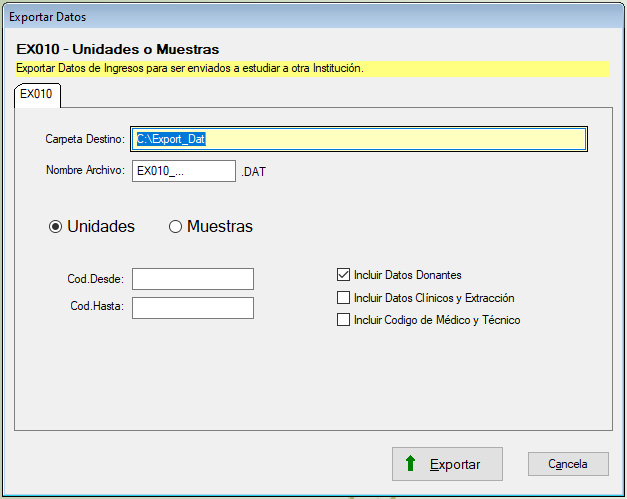Click the EX010 - Unidades o Muestras heading
The image size is (627, 499).
(117, 49)
